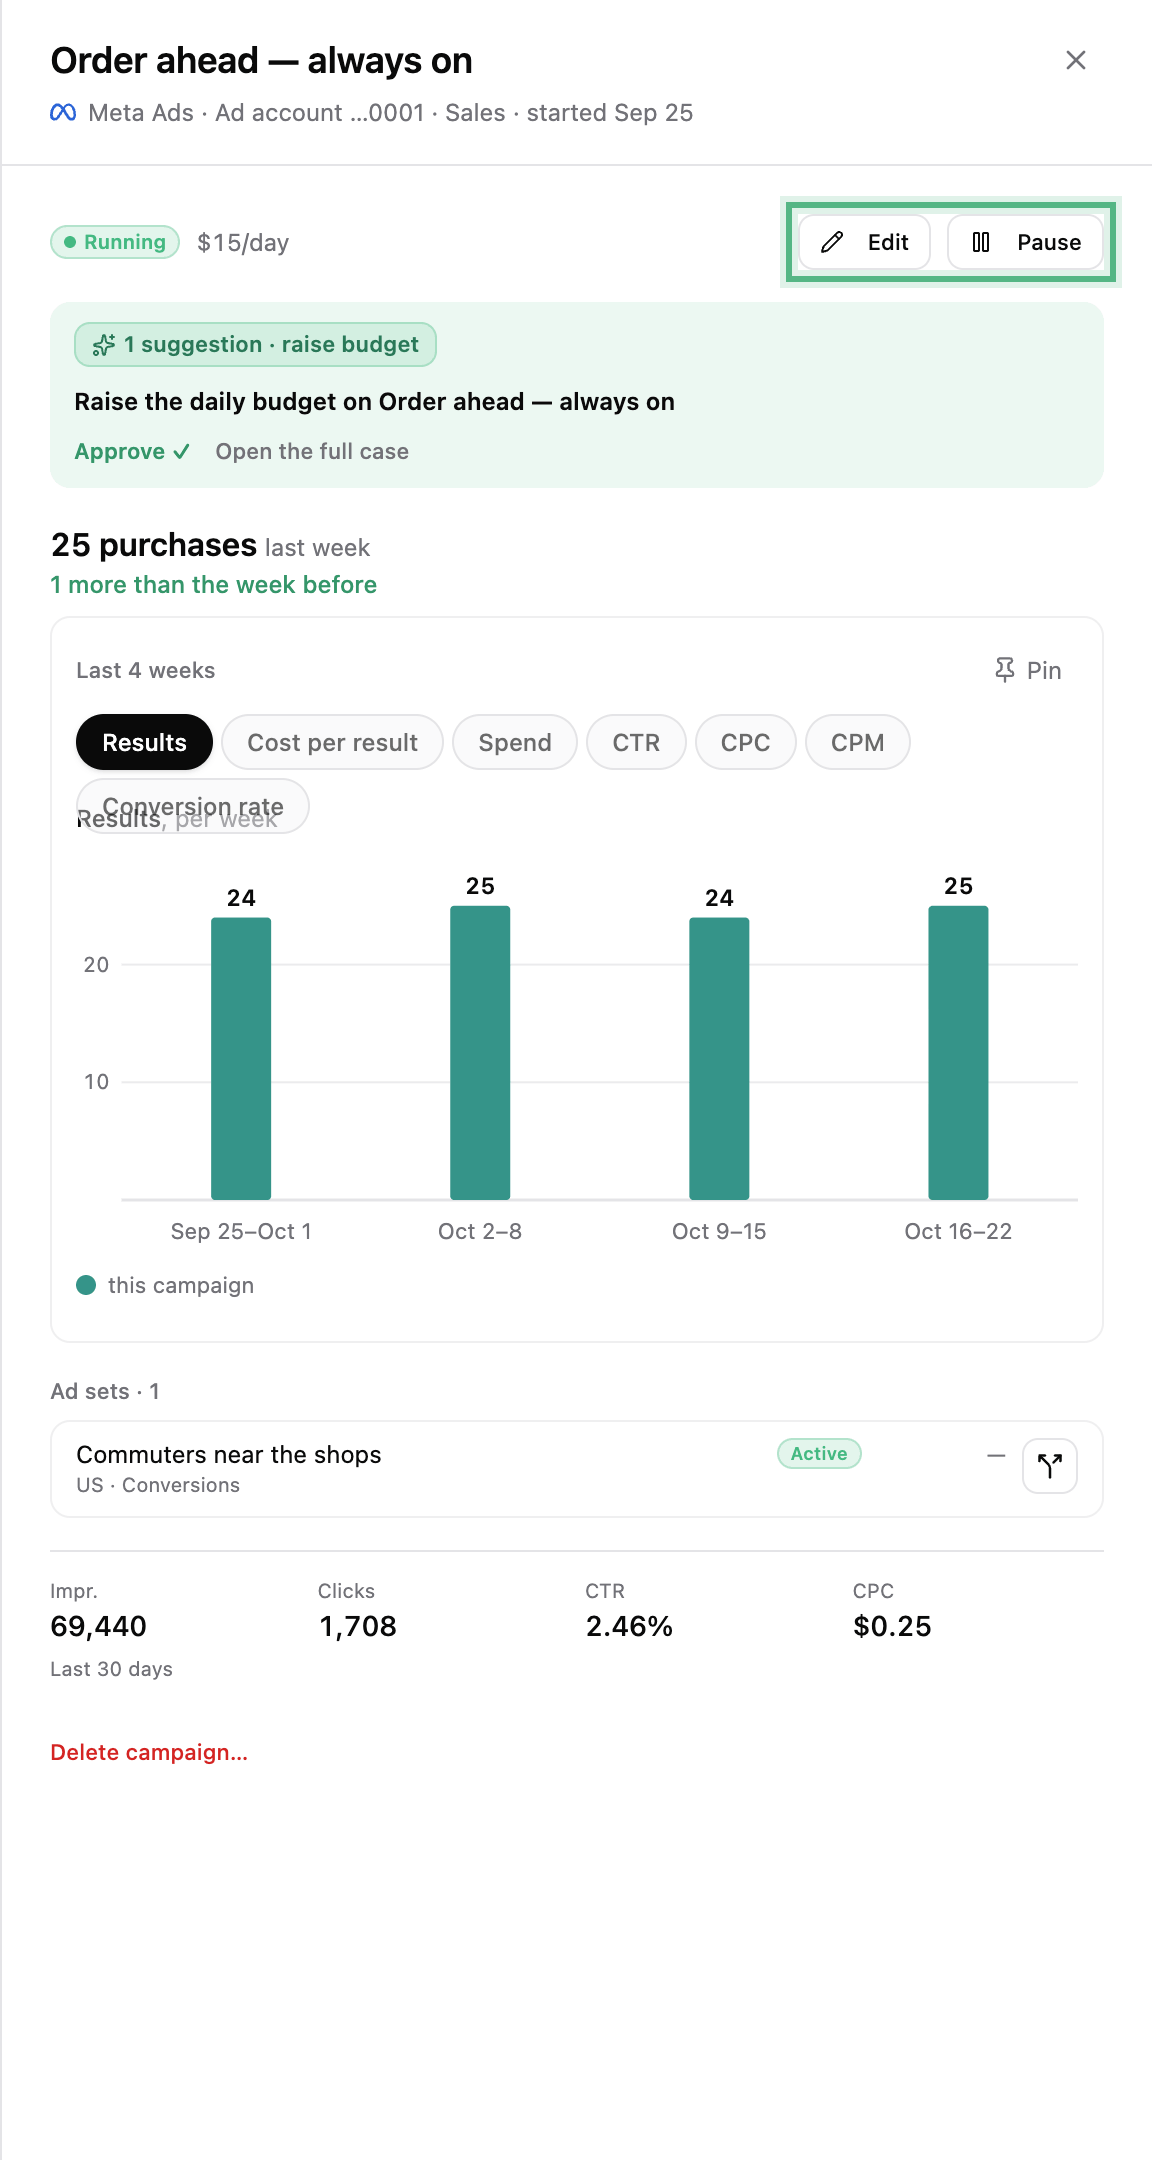Click the 2.46% CTR value
The image size is (1152, 2160).
[x=629, y=1626]
